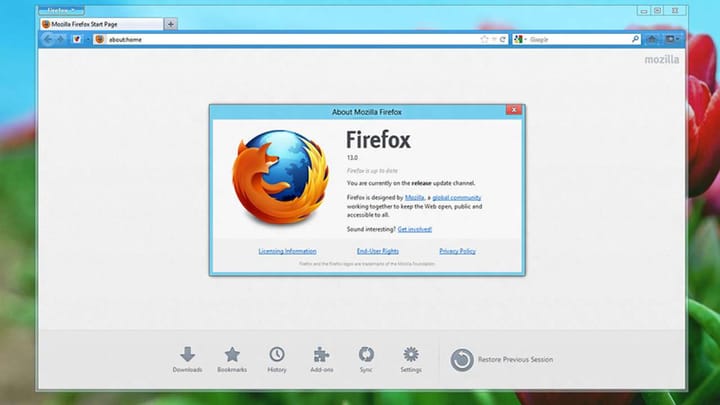Open the Firefox application menu button

click(x=61, y=11)
